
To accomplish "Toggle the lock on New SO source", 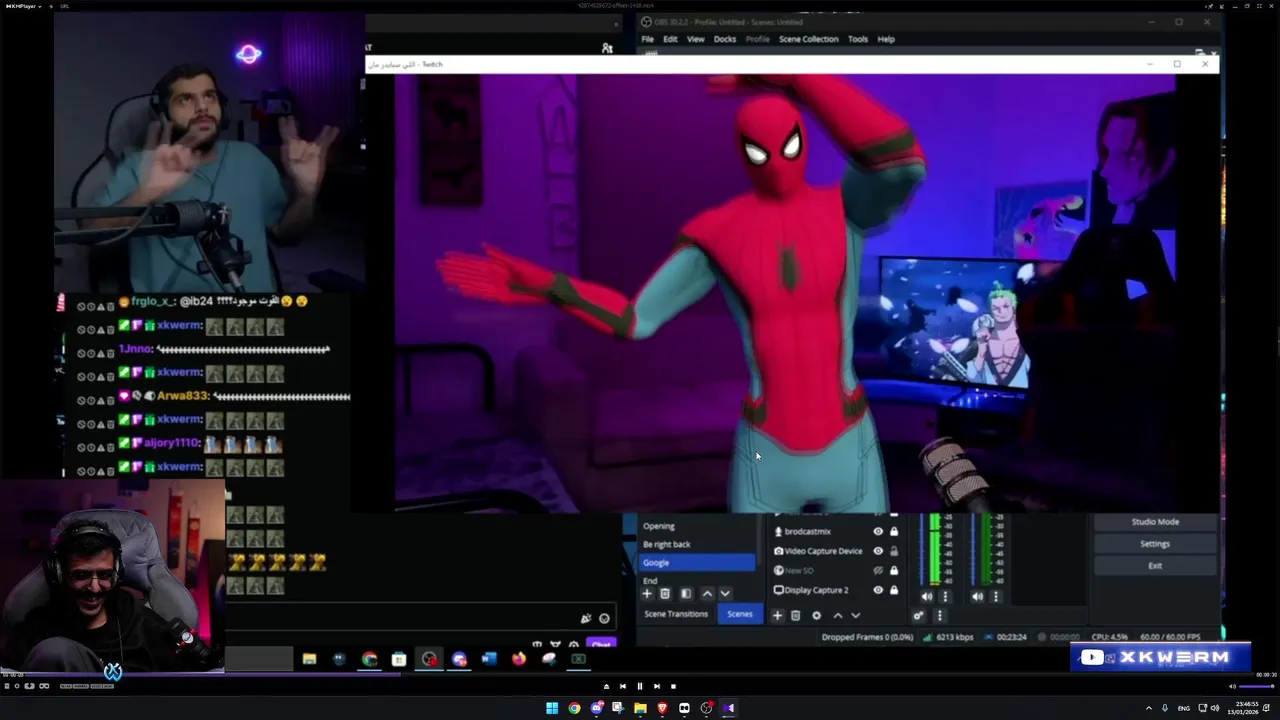I will point(894,571).
